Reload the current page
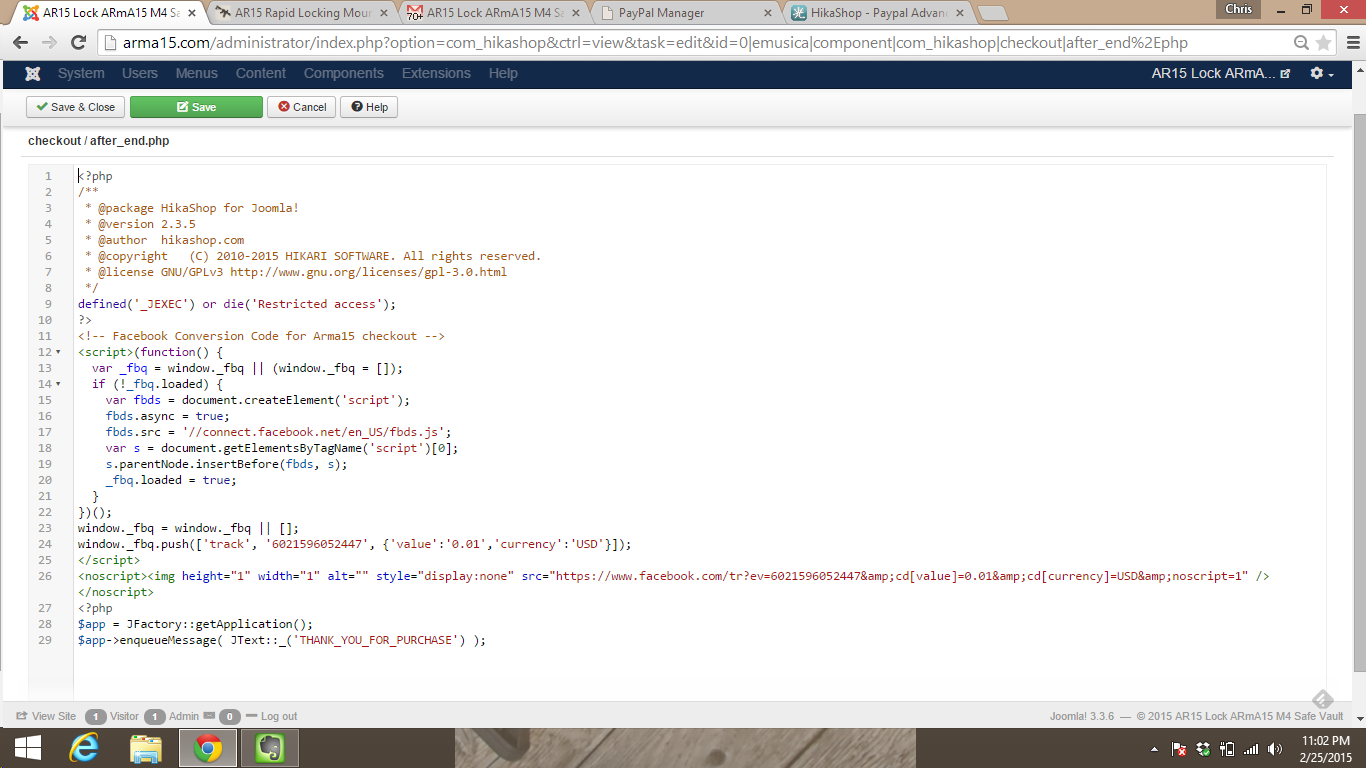 coord(79,43)
